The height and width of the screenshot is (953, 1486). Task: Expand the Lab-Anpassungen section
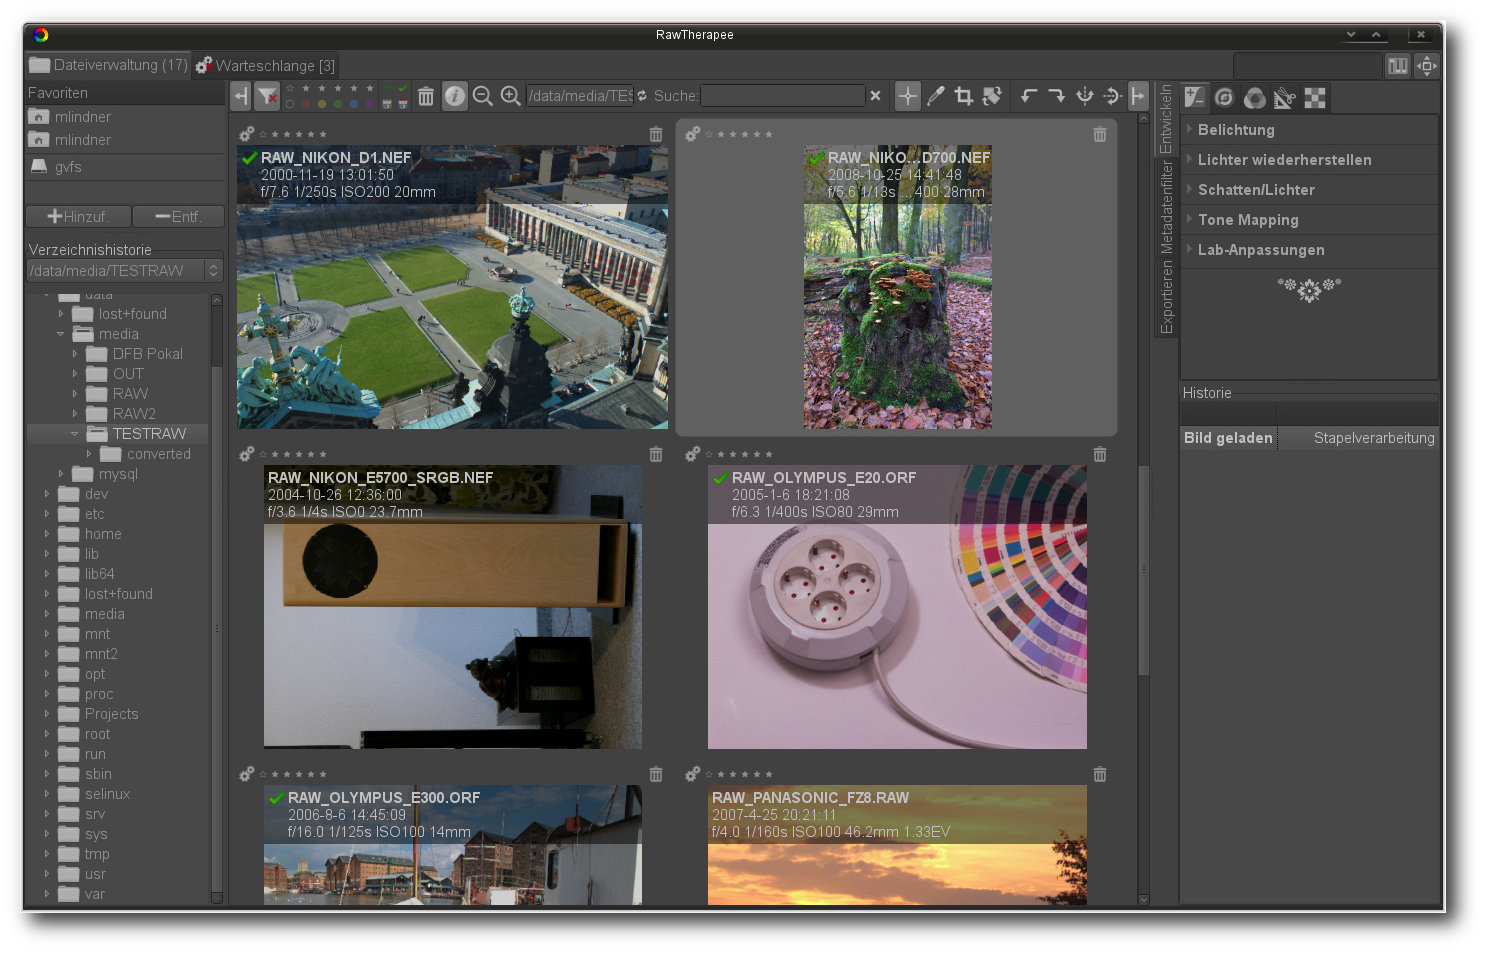point(1309,250)
